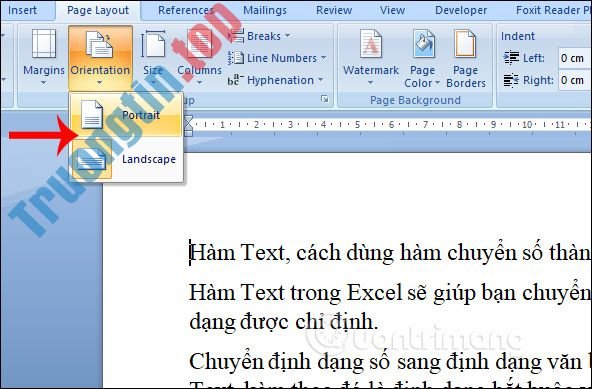Image resolution: width=592 pixels, height=389 pixels.
Task: Expand the Orientation dropdown arrow
Action: pyautogui.click(x=99, y=82)
